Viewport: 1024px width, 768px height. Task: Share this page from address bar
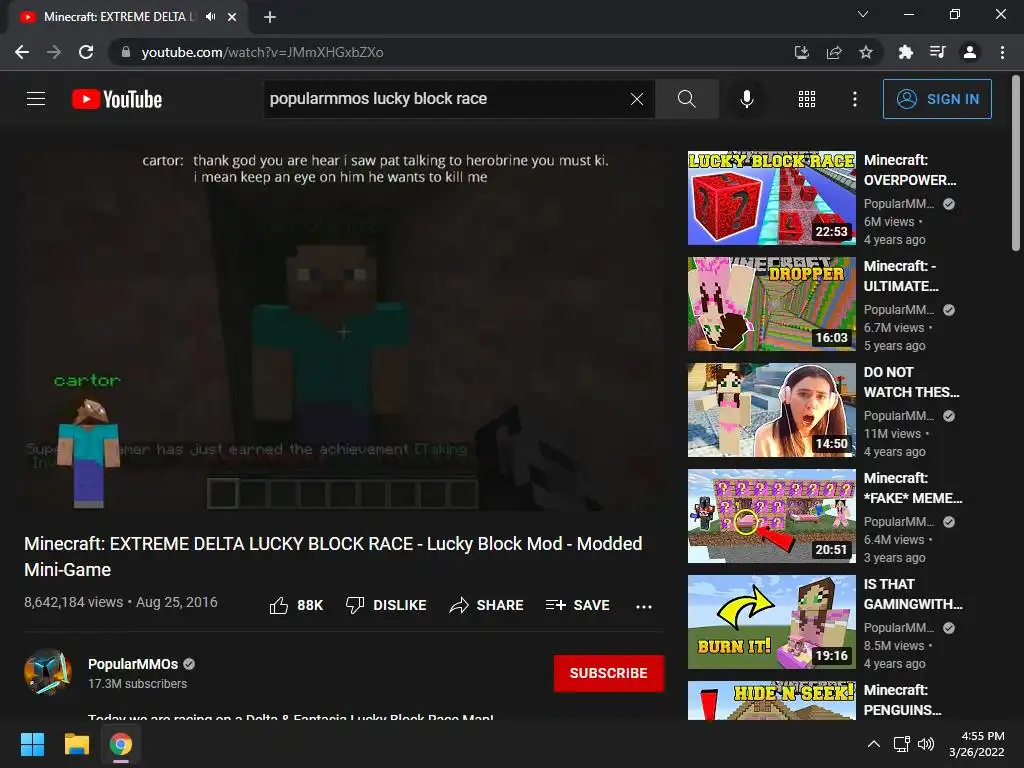(x=834, y=52)
